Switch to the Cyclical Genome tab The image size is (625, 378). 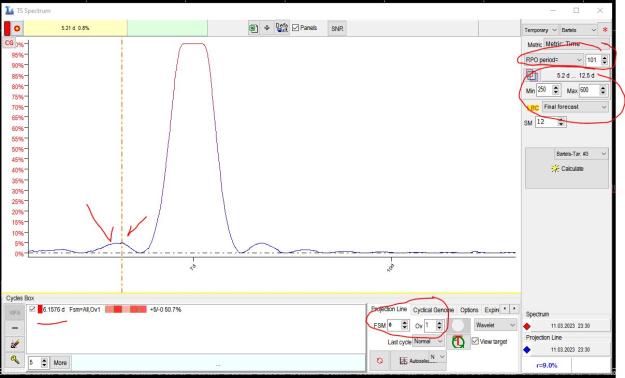[x=433, y=310]
